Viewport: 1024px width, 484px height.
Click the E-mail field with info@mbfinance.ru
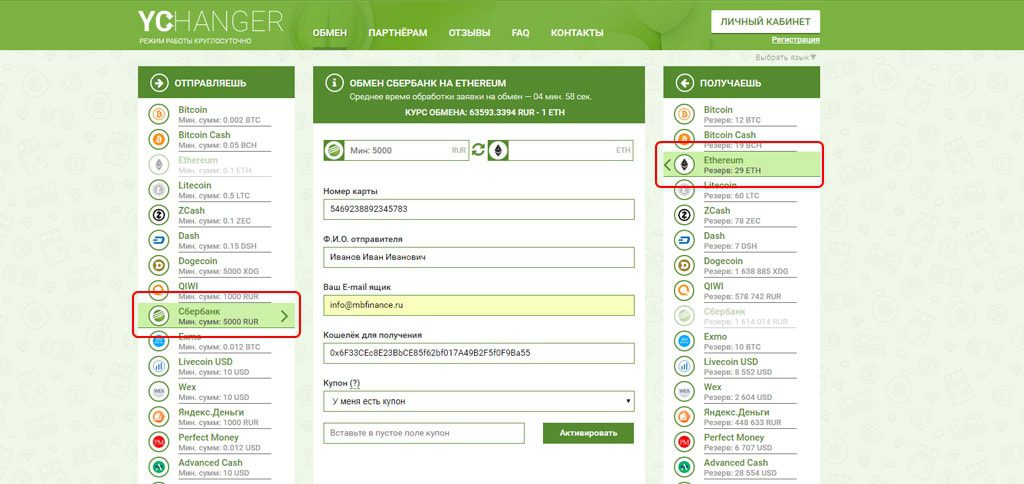(x=479, y=306)
